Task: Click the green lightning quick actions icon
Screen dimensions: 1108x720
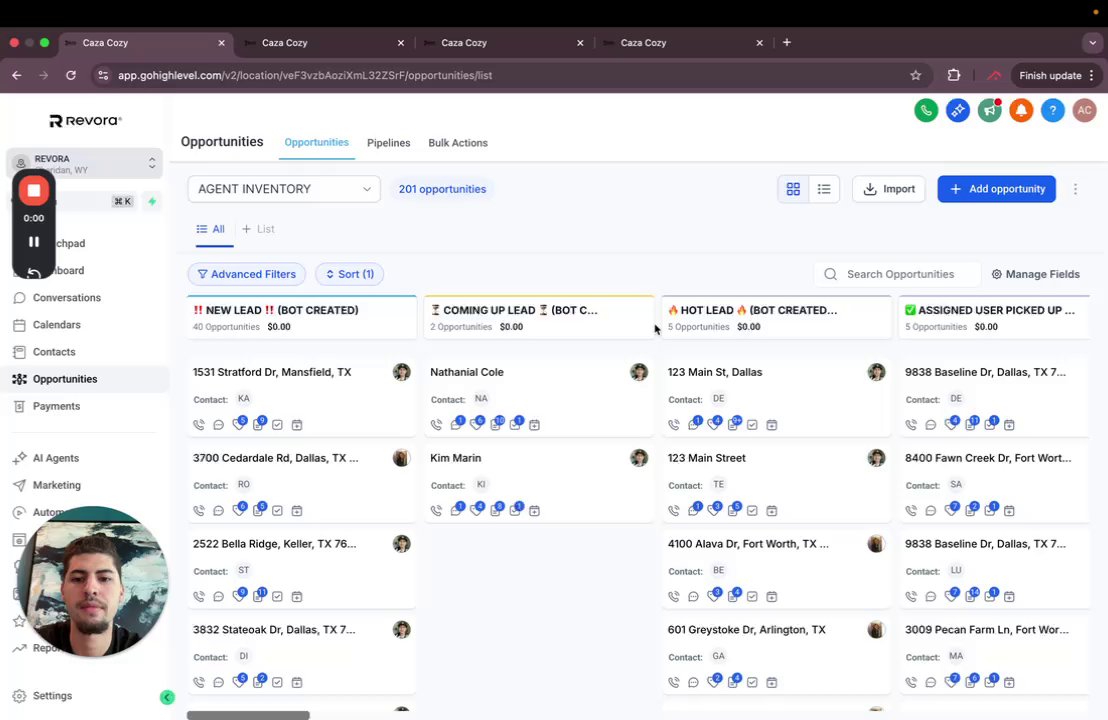Action: point(152,201)
